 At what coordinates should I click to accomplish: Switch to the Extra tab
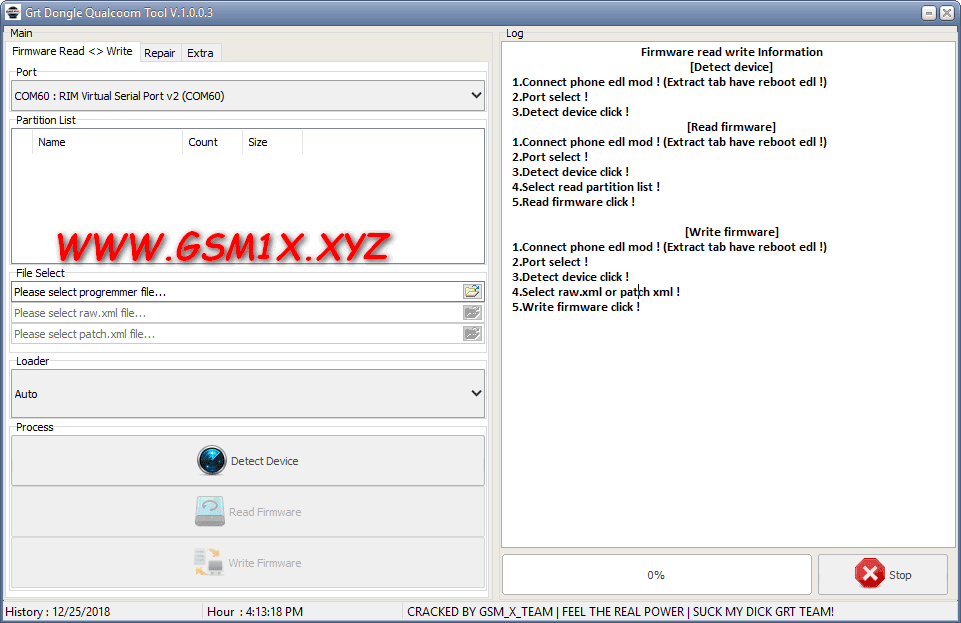pyautogui.click(x=200, y=53)
